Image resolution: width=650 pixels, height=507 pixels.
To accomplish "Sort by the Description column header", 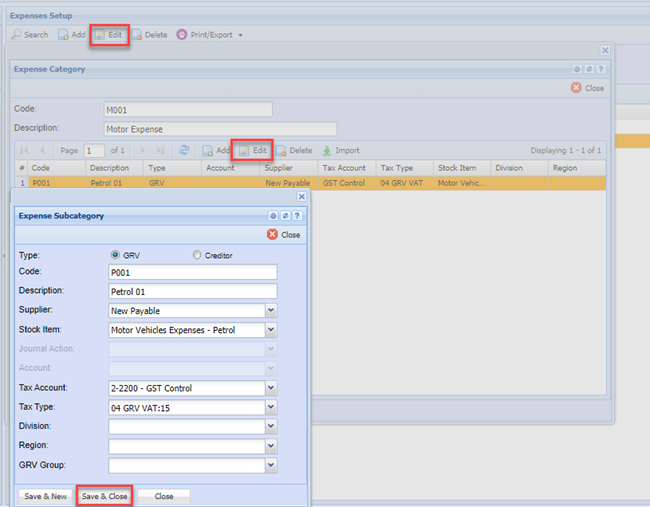I will pyautogui.click(x=110, y=168).
